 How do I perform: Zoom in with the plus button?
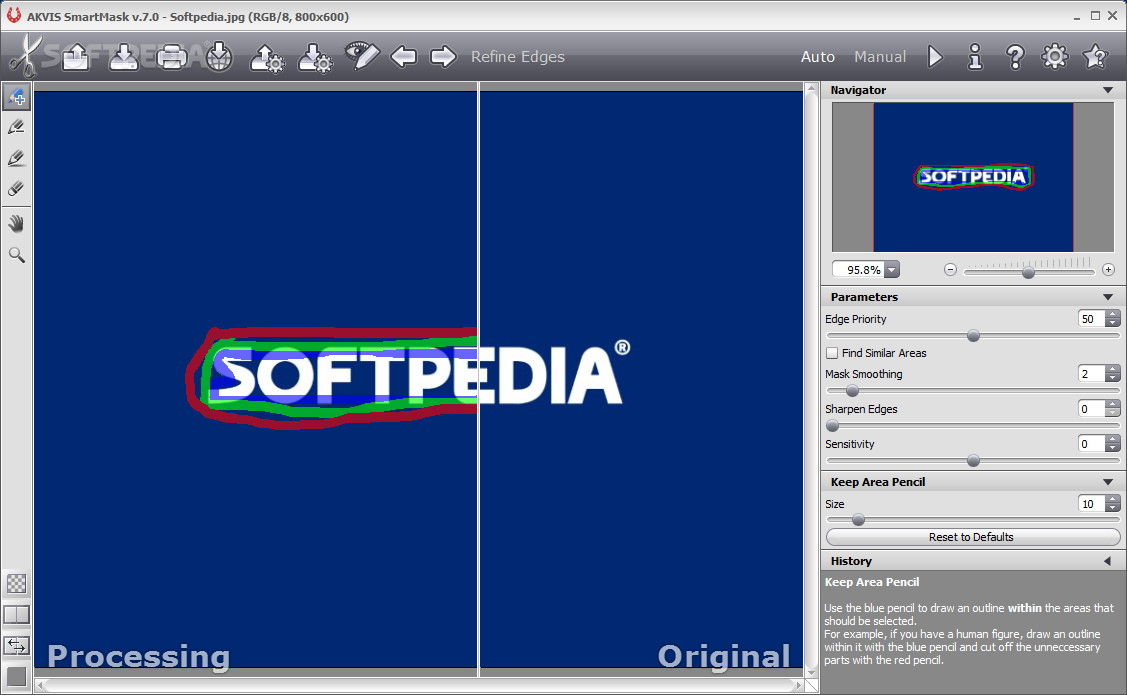[1108, 270]
